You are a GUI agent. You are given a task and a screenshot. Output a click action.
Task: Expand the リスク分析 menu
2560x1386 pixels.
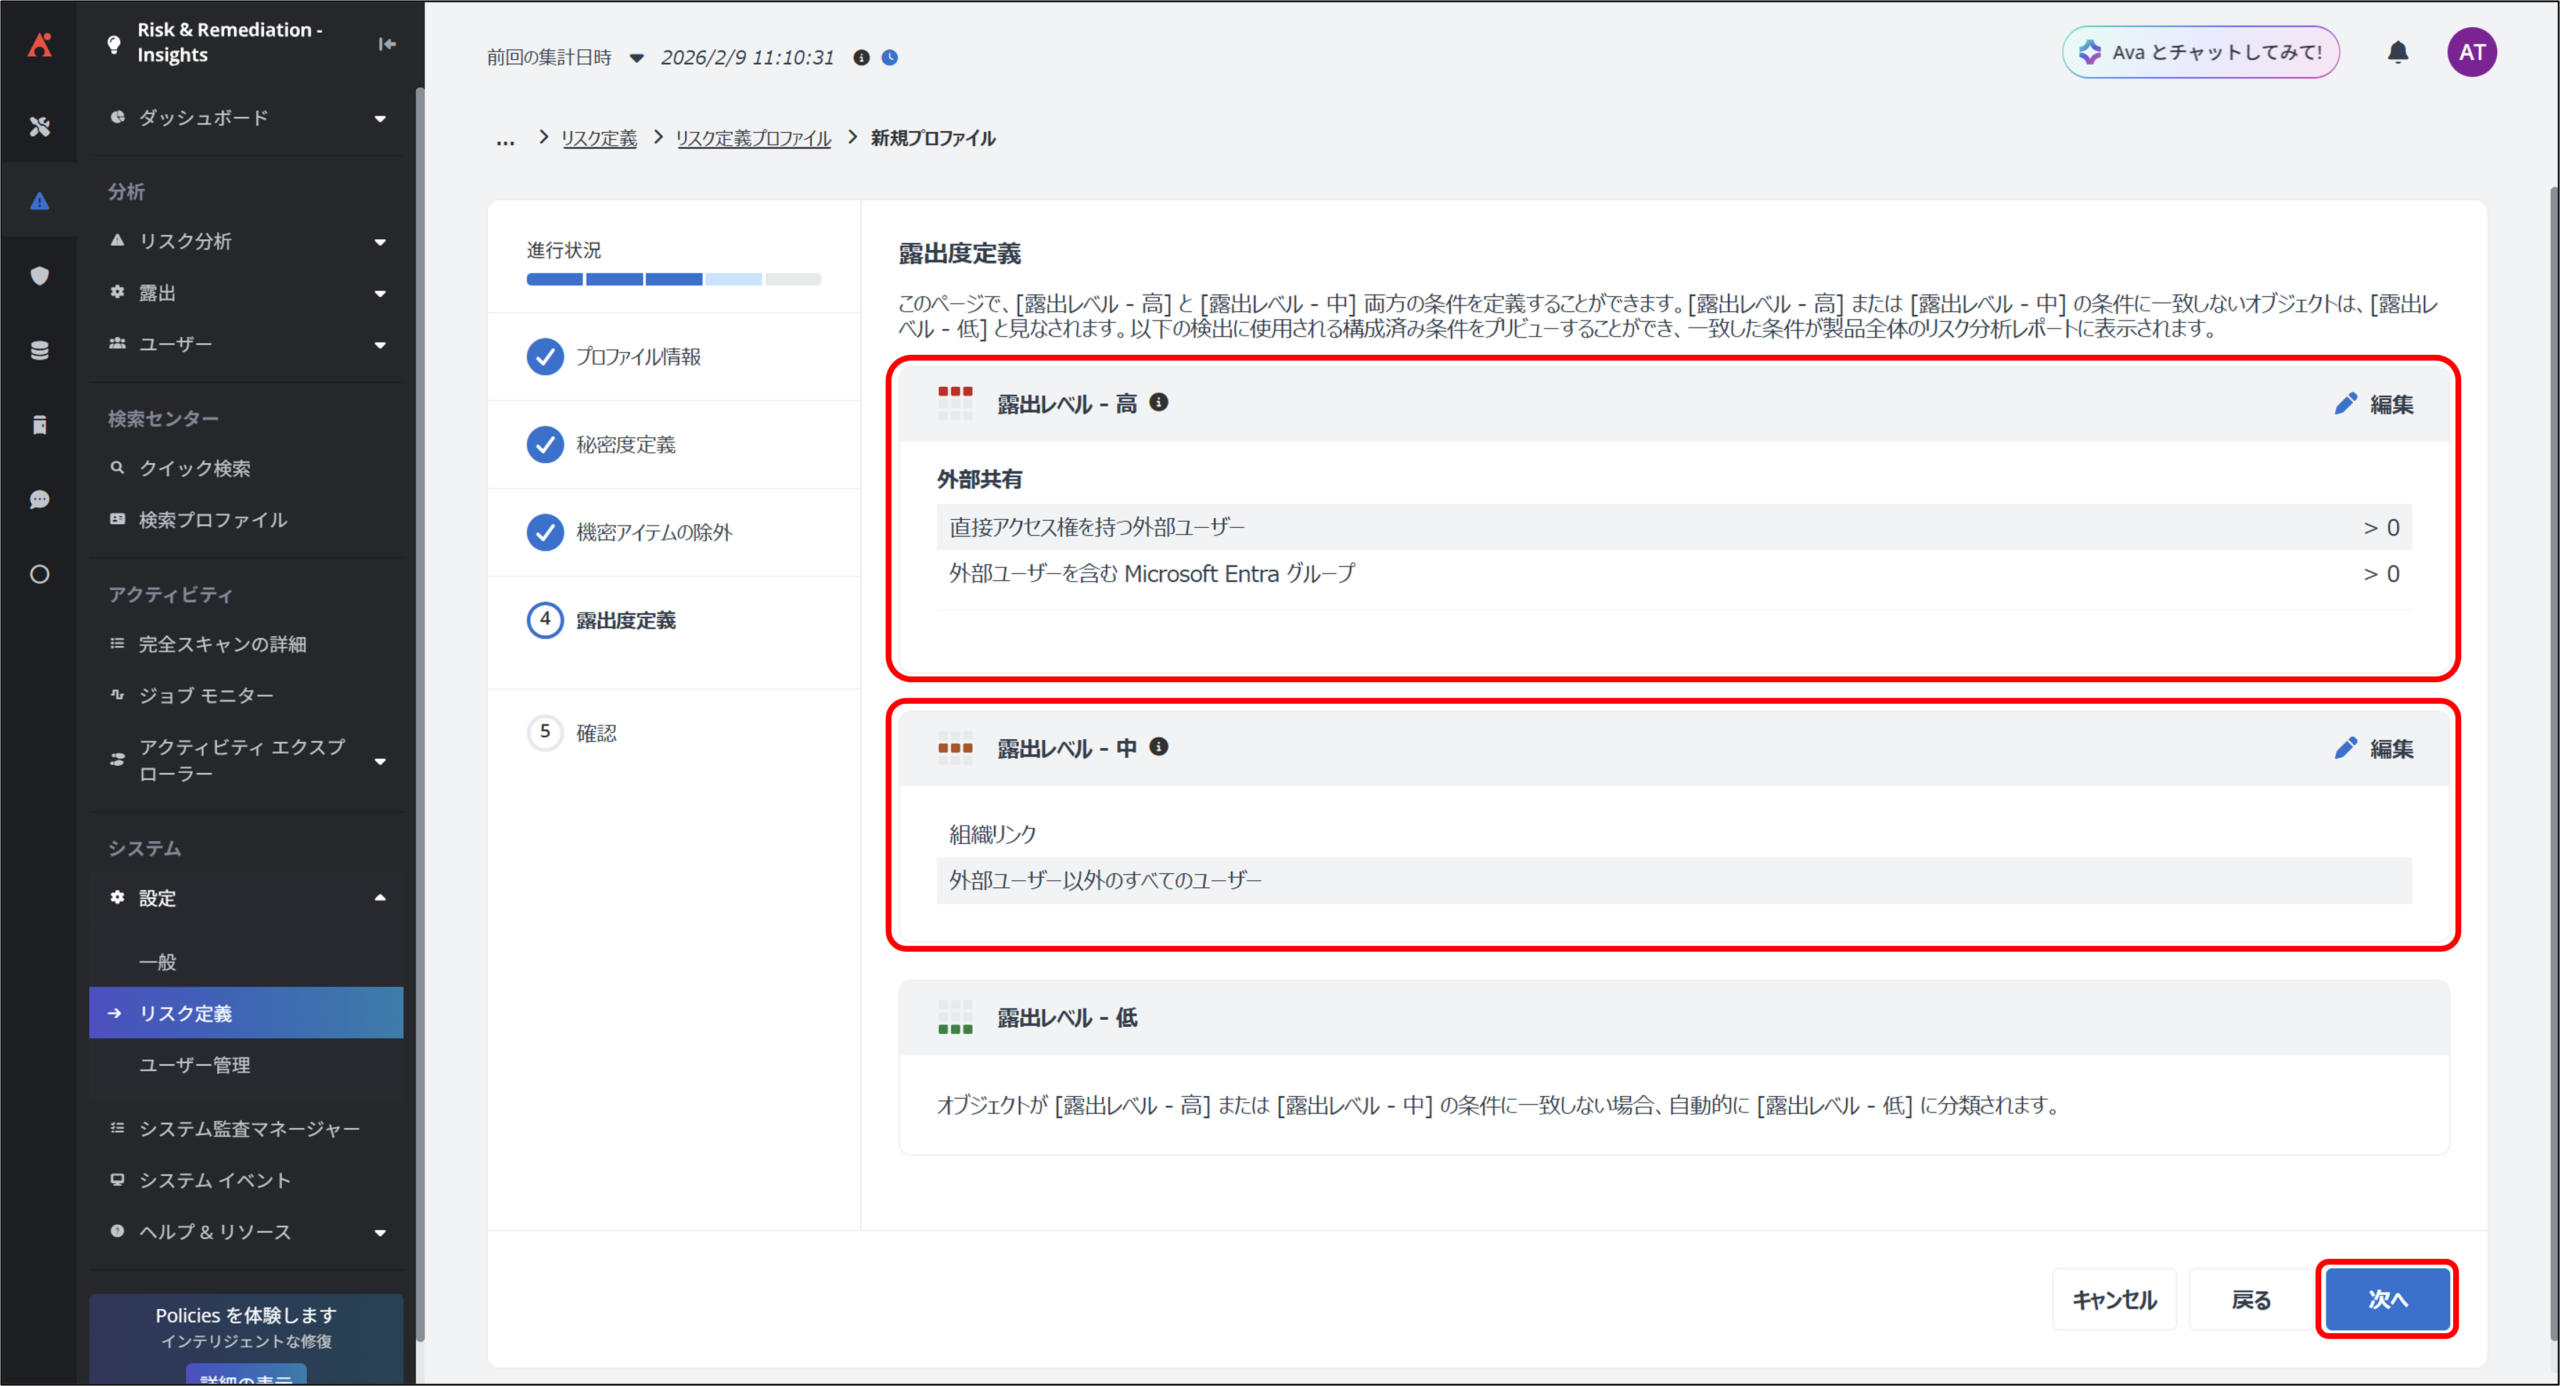pos(380,242)
